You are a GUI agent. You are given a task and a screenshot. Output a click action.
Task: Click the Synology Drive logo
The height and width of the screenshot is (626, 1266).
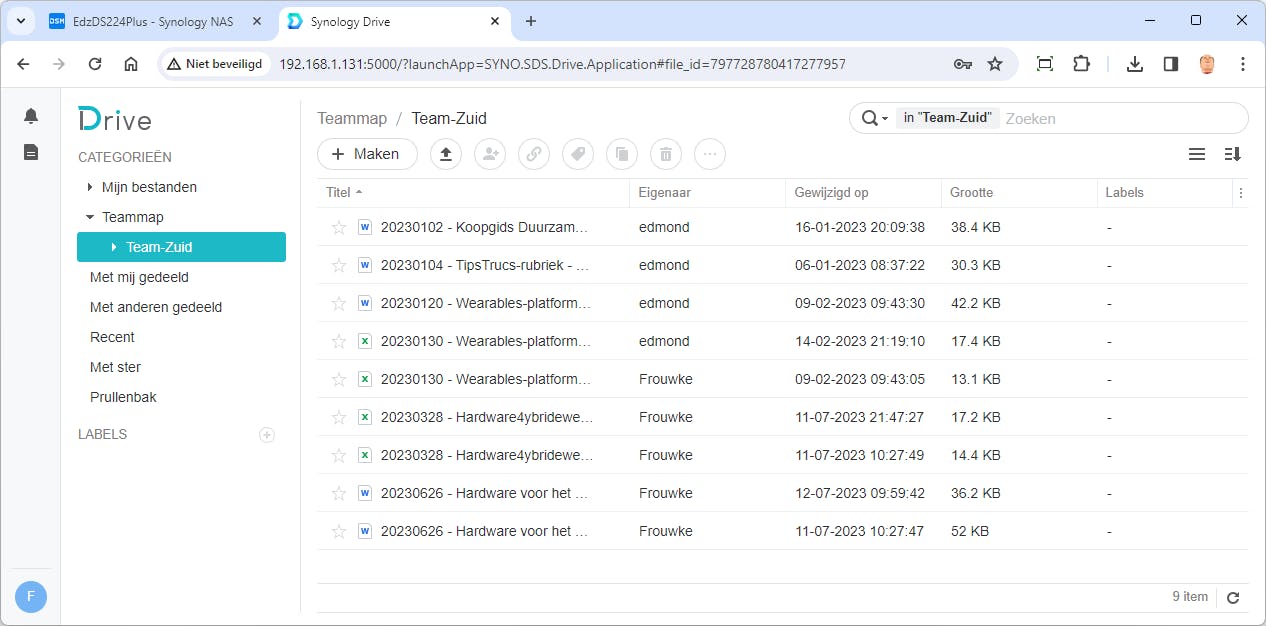pyautogui.click(x=115, y=120)
